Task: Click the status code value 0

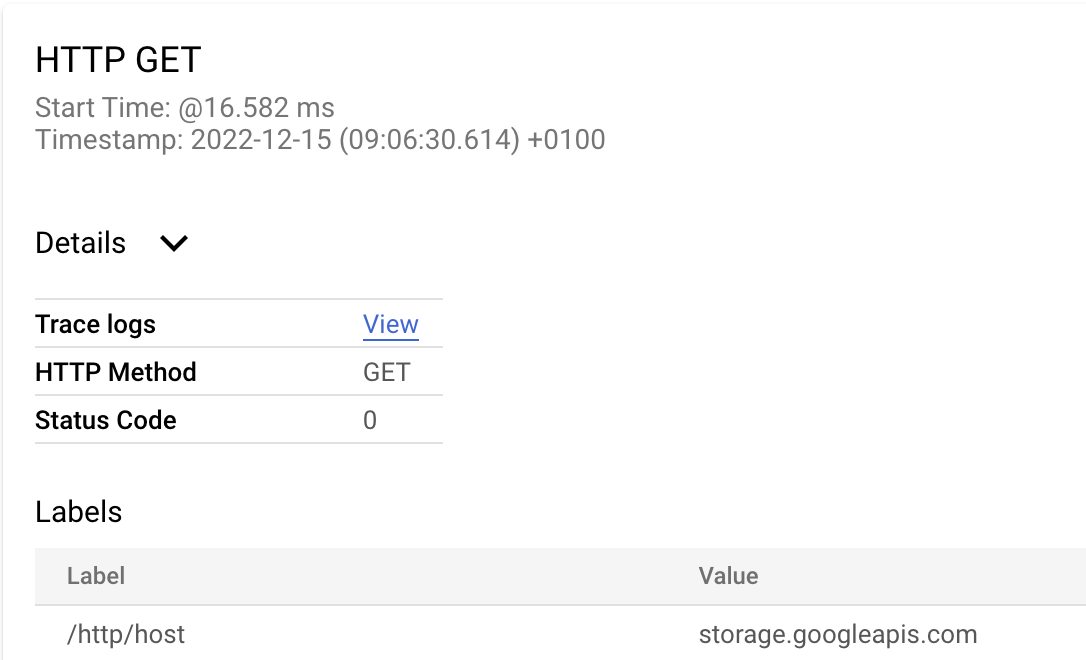Action: [x=369, y=420]
